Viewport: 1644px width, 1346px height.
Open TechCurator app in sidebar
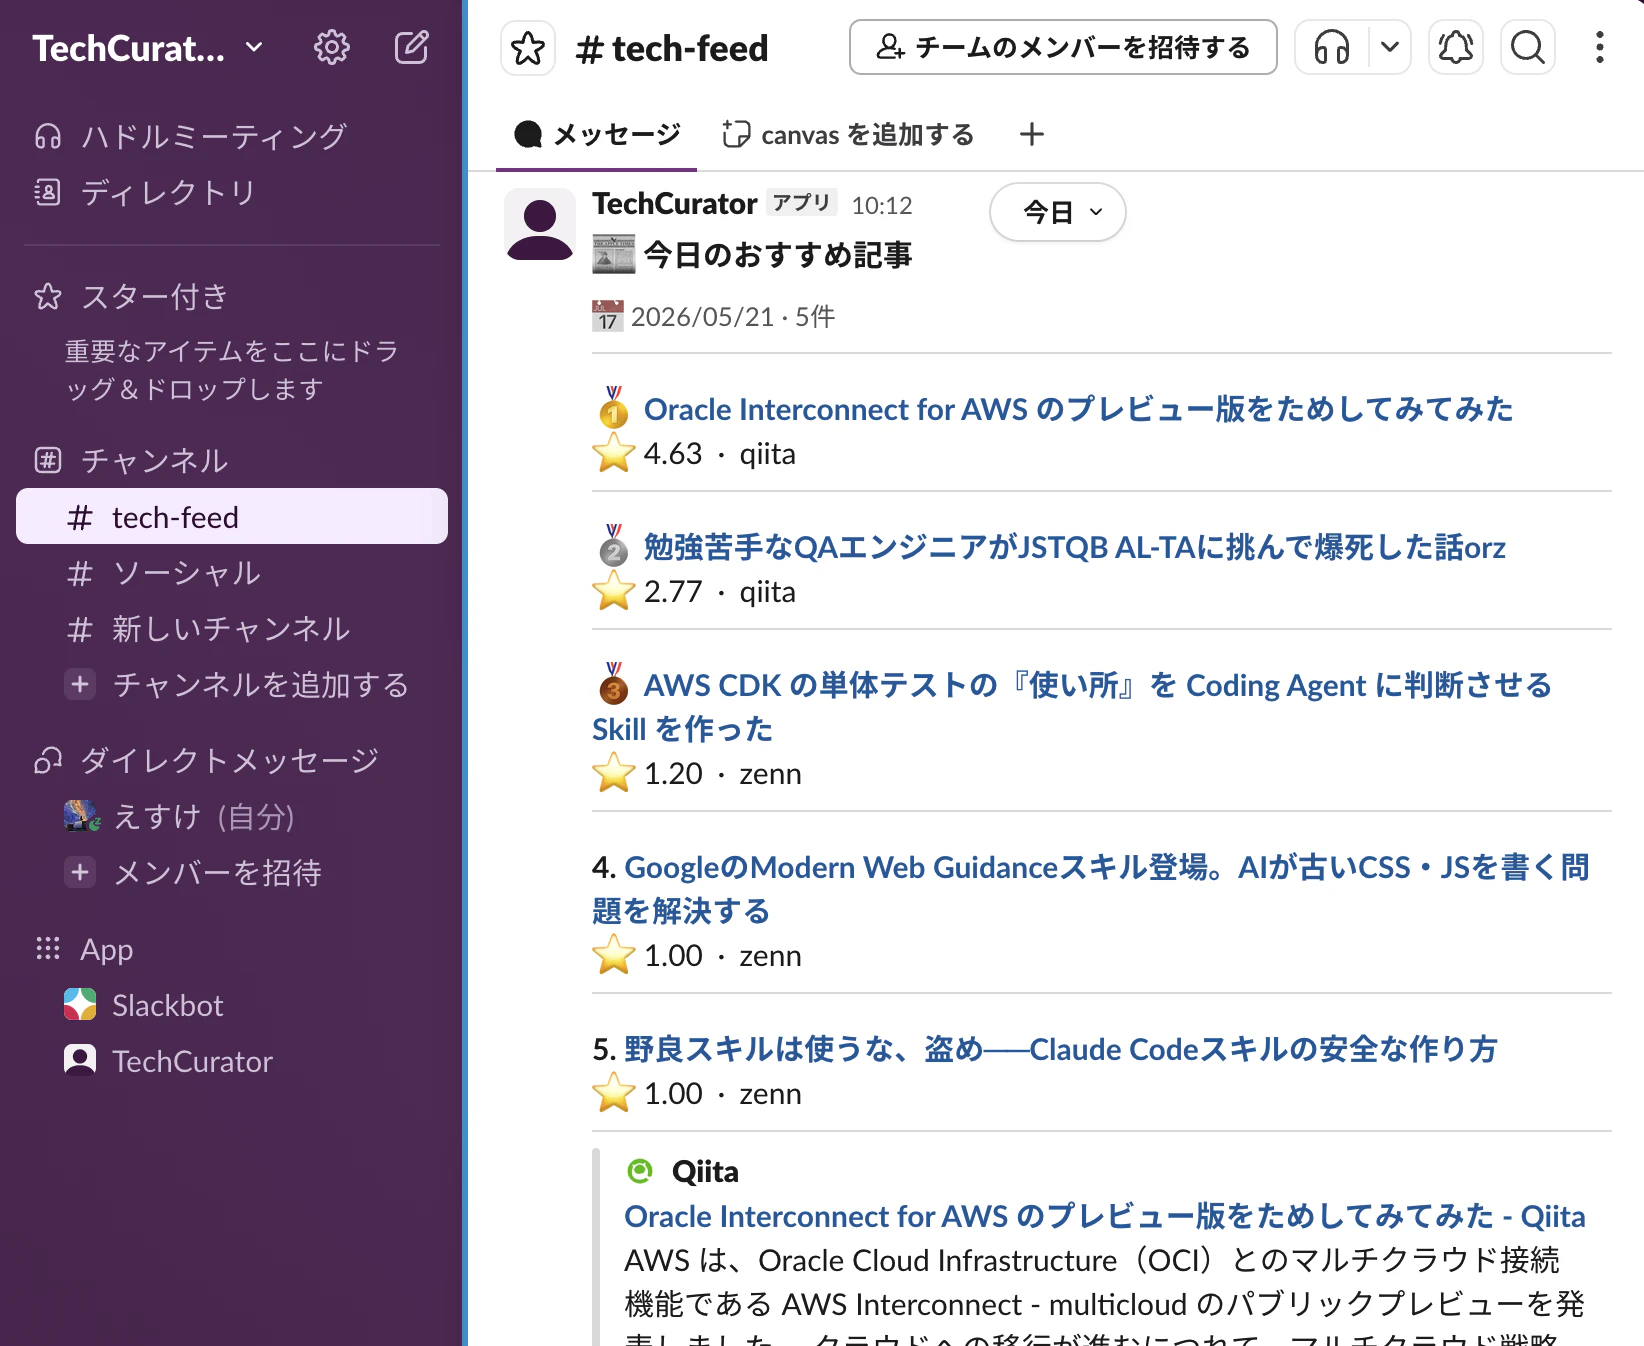point(232,1061)
